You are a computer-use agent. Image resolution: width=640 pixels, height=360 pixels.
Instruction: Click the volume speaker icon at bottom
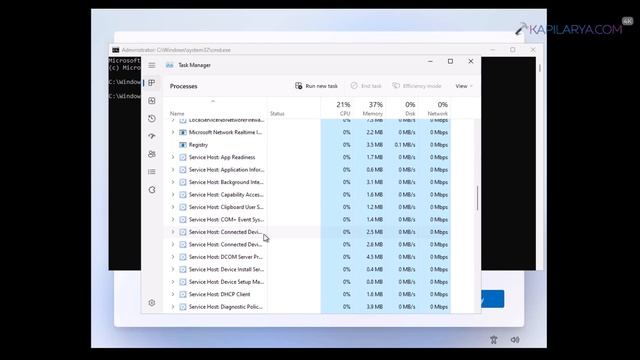pyautogui.click(x=515, y=340)
